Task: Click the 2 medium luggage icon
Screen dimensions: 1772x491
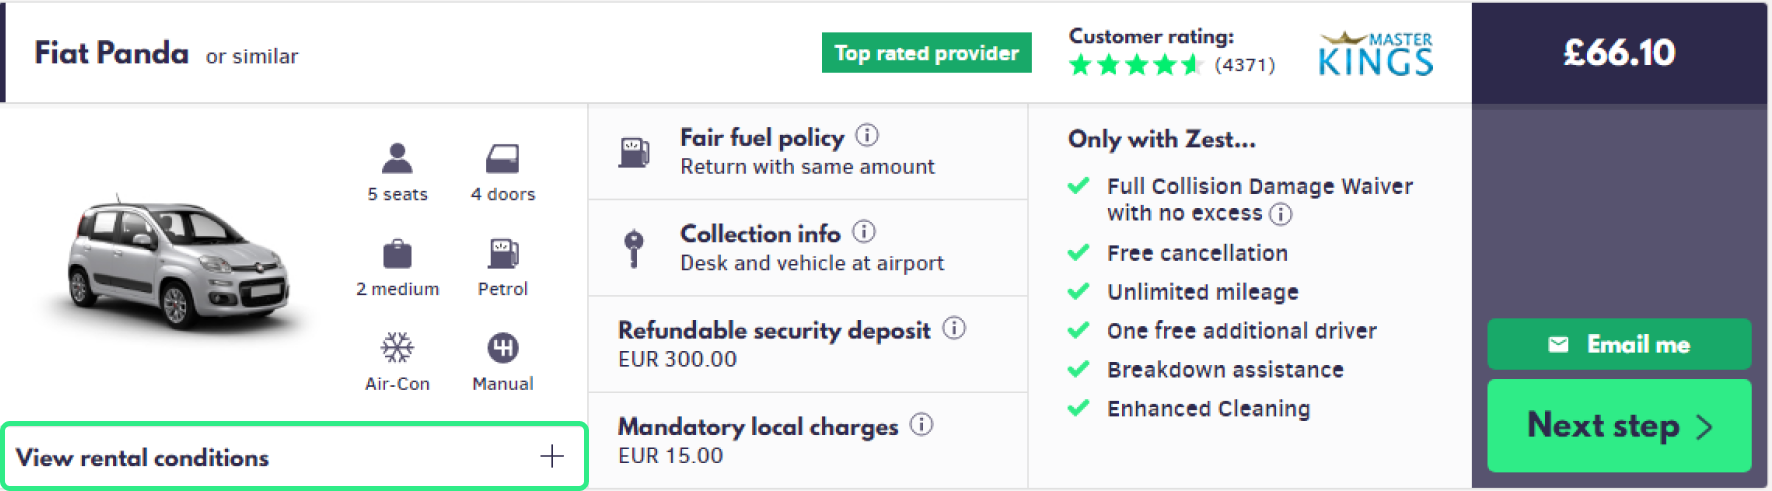Action: point(397,254)
